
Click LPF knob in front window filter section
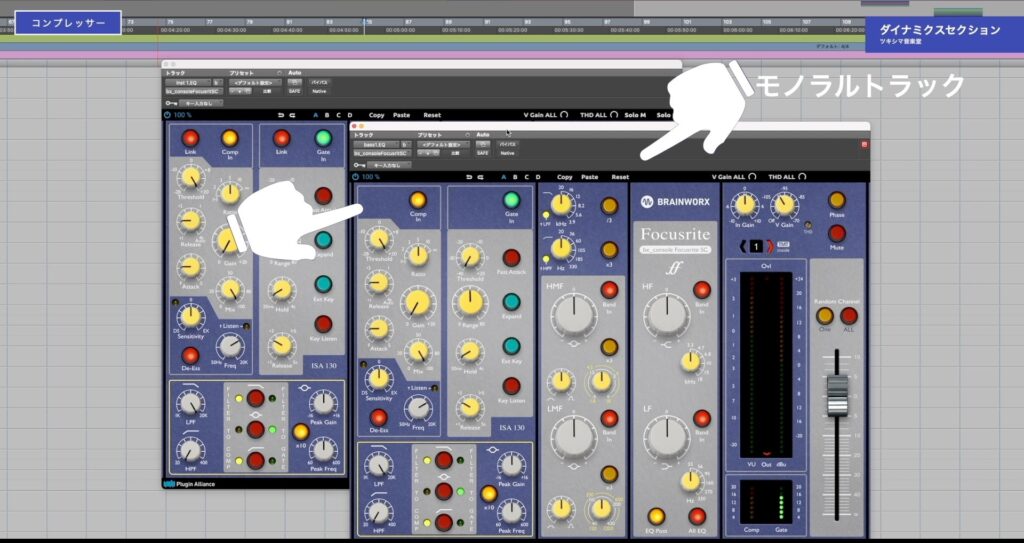click(x=379, y=467)
